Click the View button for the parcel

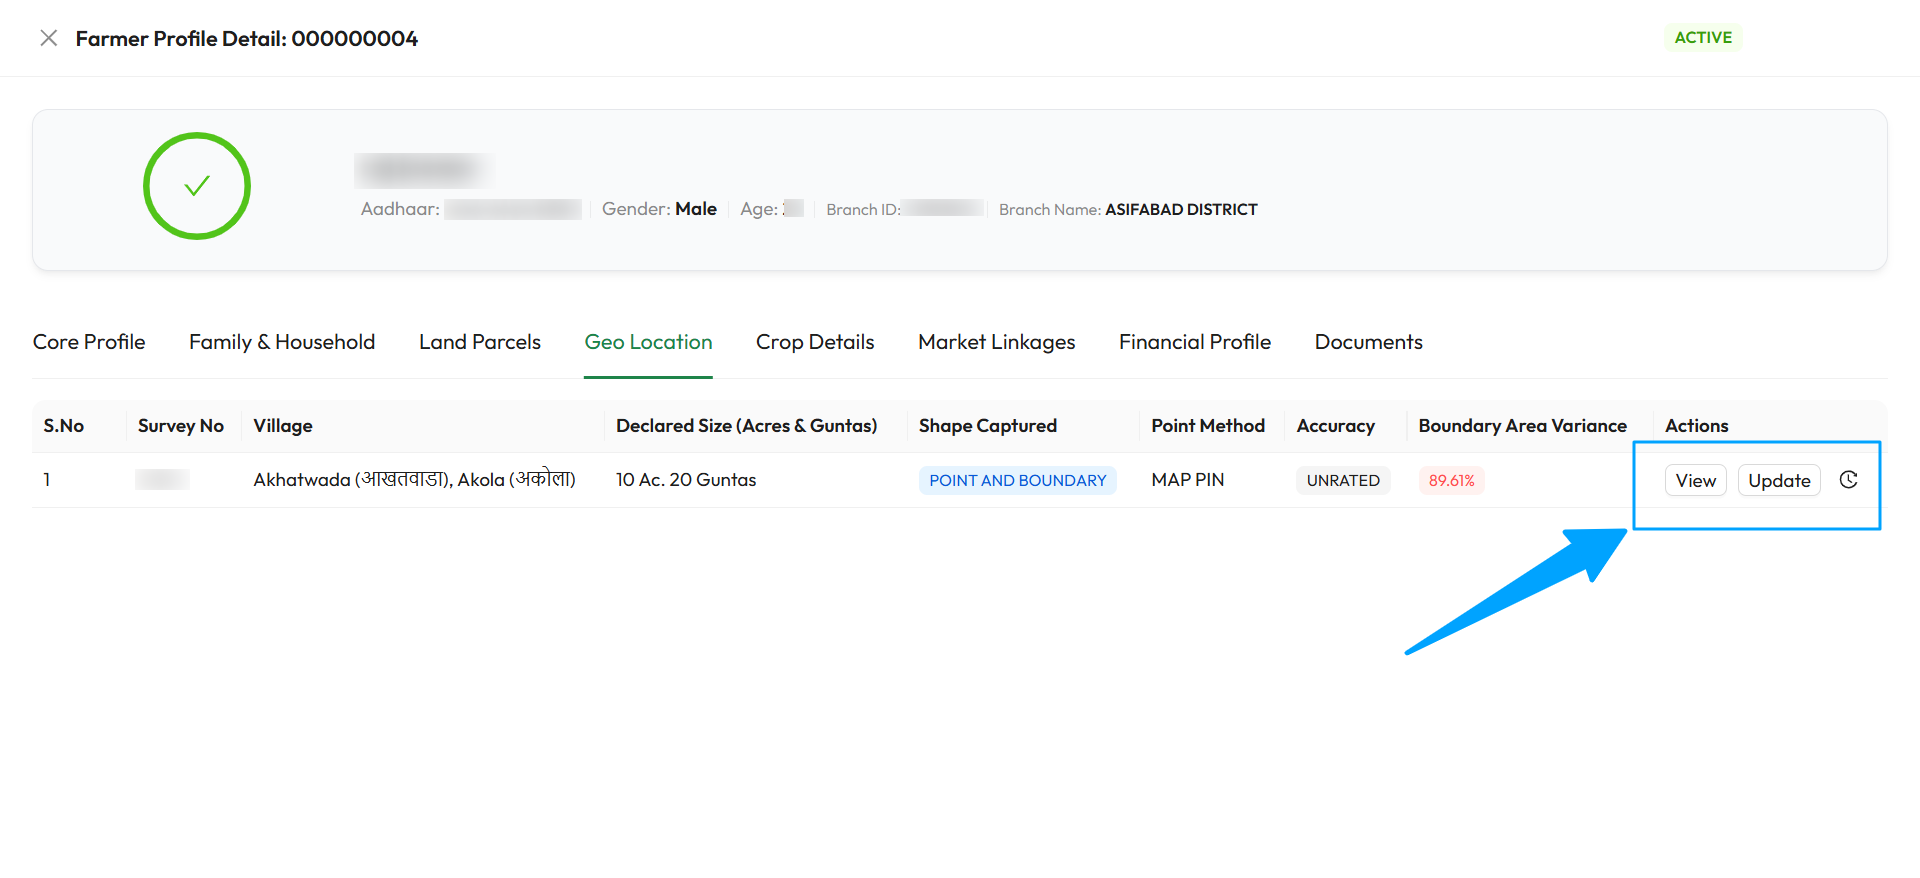point(1696,480)
